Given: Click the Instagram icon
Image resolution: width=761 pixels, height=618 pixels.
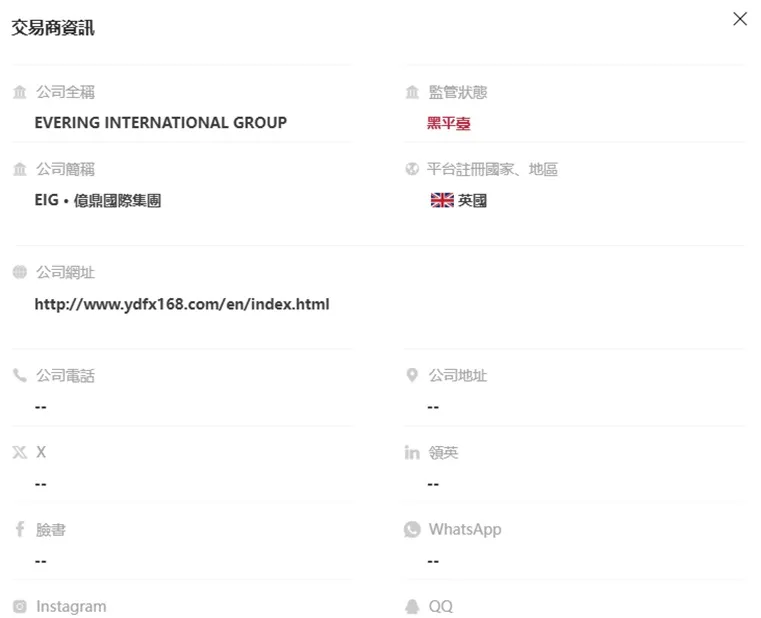Looking at the screenshot, I should [x=19, y=606].
